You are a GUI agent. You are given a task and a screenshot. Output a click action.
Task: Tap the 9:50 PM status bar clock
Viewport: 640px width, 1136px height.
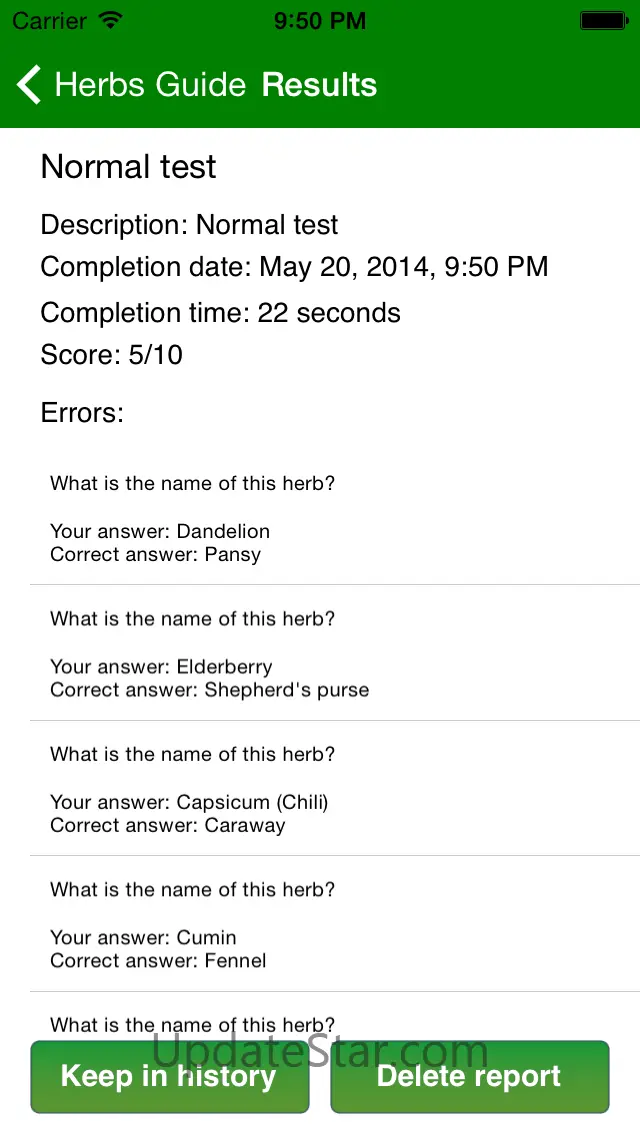(x=320, y=20)
